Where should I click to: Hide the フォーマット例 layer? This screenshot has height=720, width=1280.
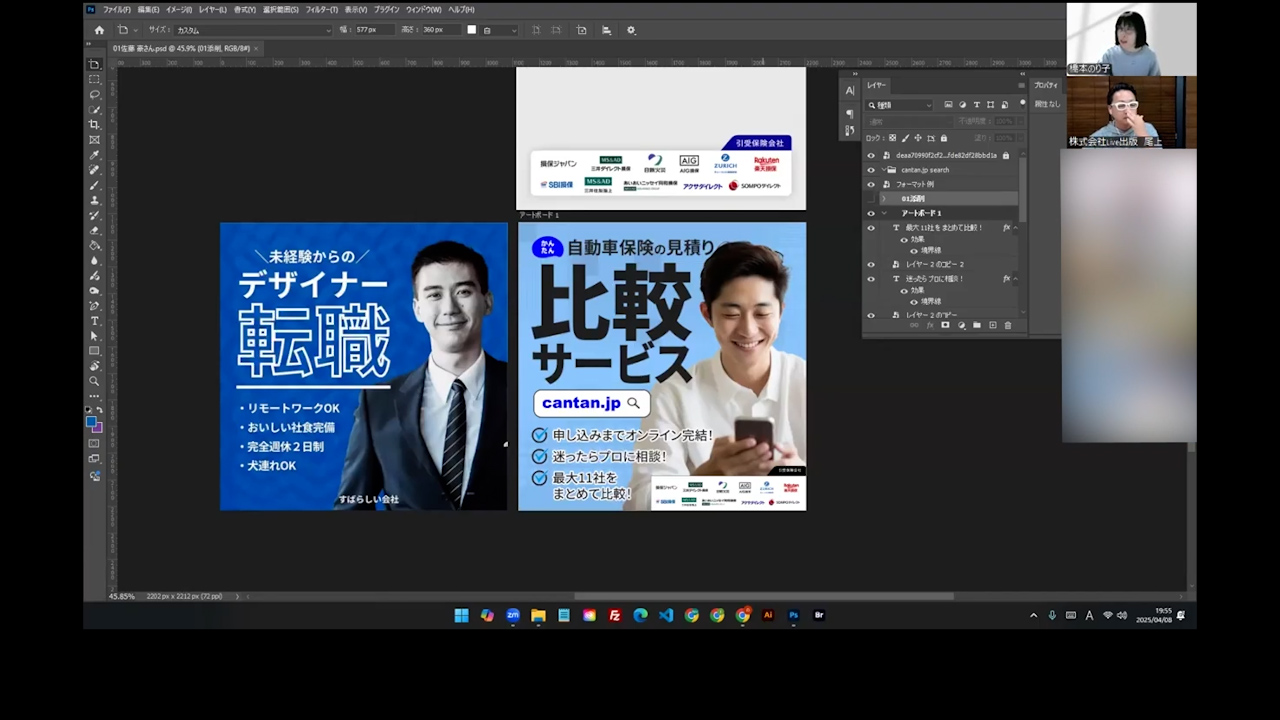(871, 184)
